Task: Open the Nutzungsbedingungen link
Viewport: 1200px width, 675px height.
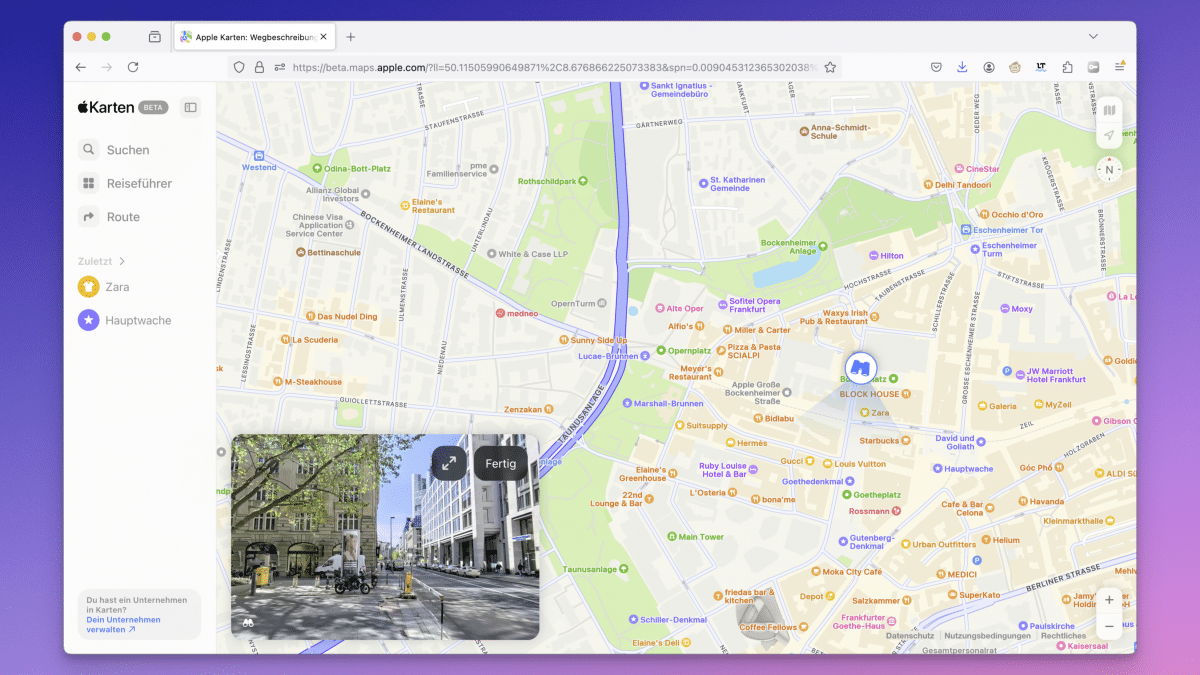Action: coord(987,635)
